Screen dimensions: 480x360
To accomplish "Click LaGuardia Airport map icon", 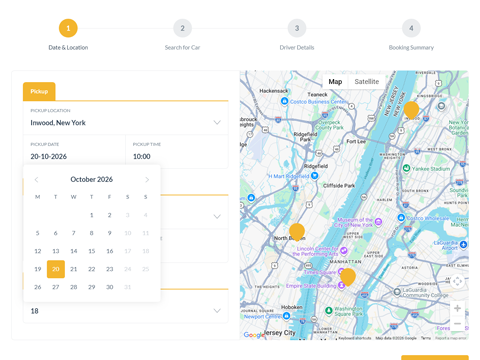I will 463,245.
